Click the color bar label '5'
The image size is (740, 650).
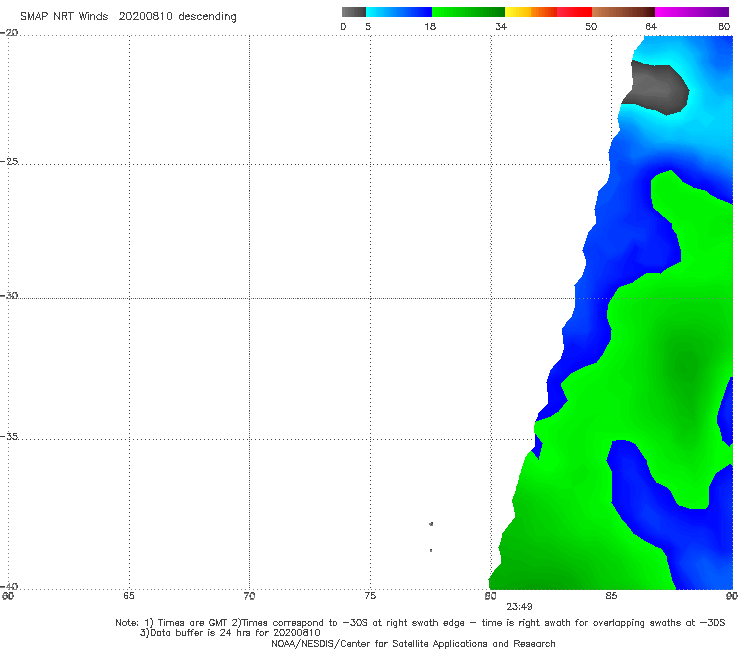368,26
